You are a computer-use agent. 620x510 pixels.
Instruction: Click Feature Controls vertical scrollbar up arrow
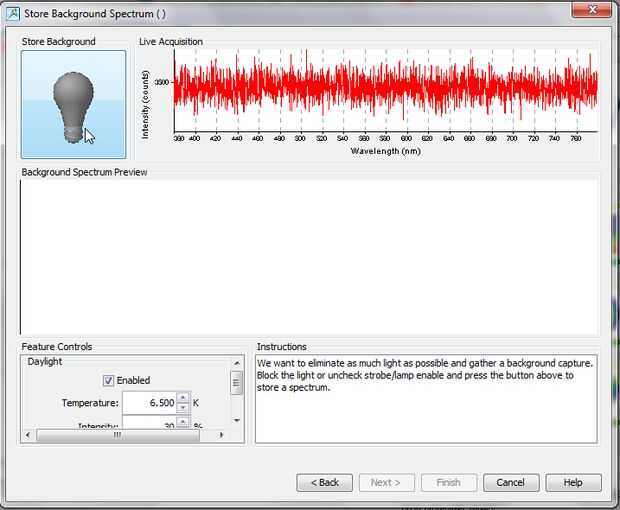tap(237, 363)
